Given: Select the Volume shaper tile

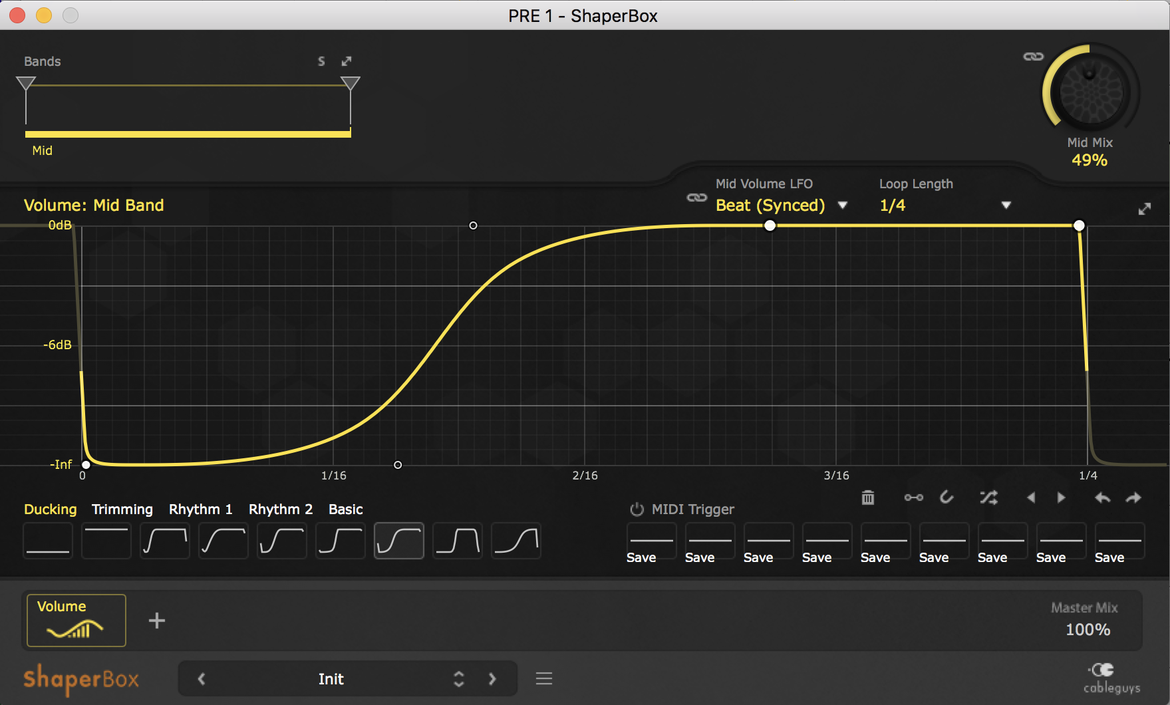Looking at the screenshot, I should (x=76, y=620).
